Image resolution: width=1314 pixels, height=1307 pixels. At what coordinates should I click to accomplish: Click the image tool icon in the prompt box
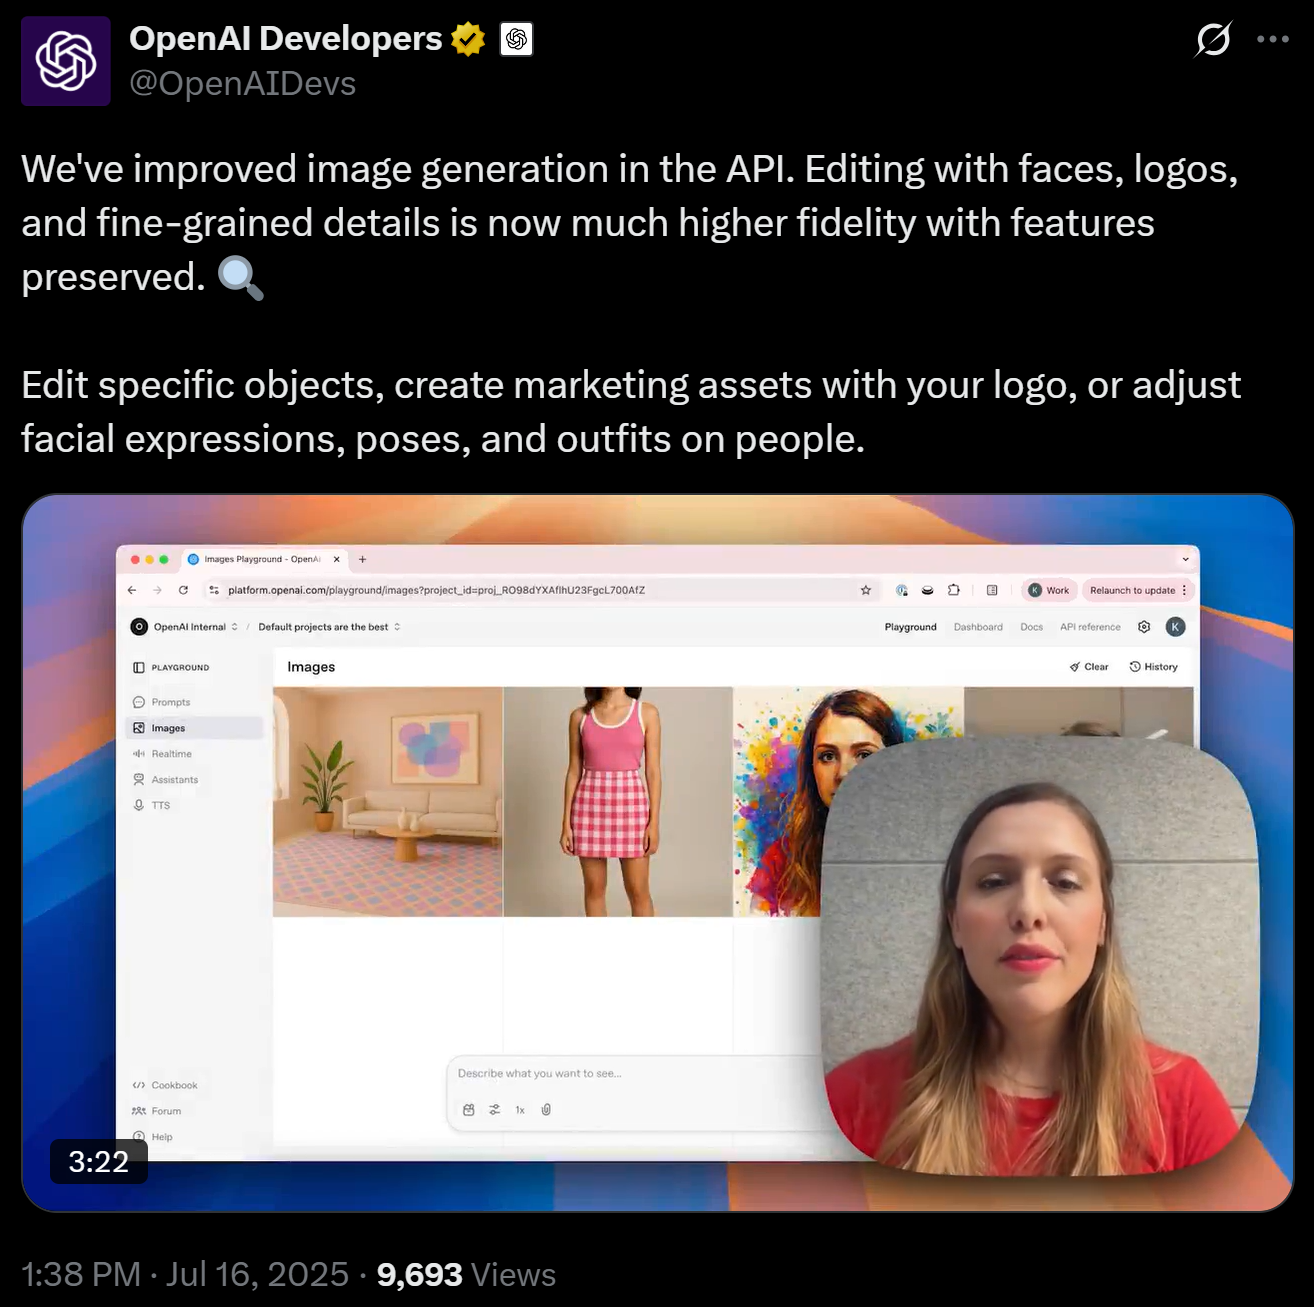point(469,1110)
